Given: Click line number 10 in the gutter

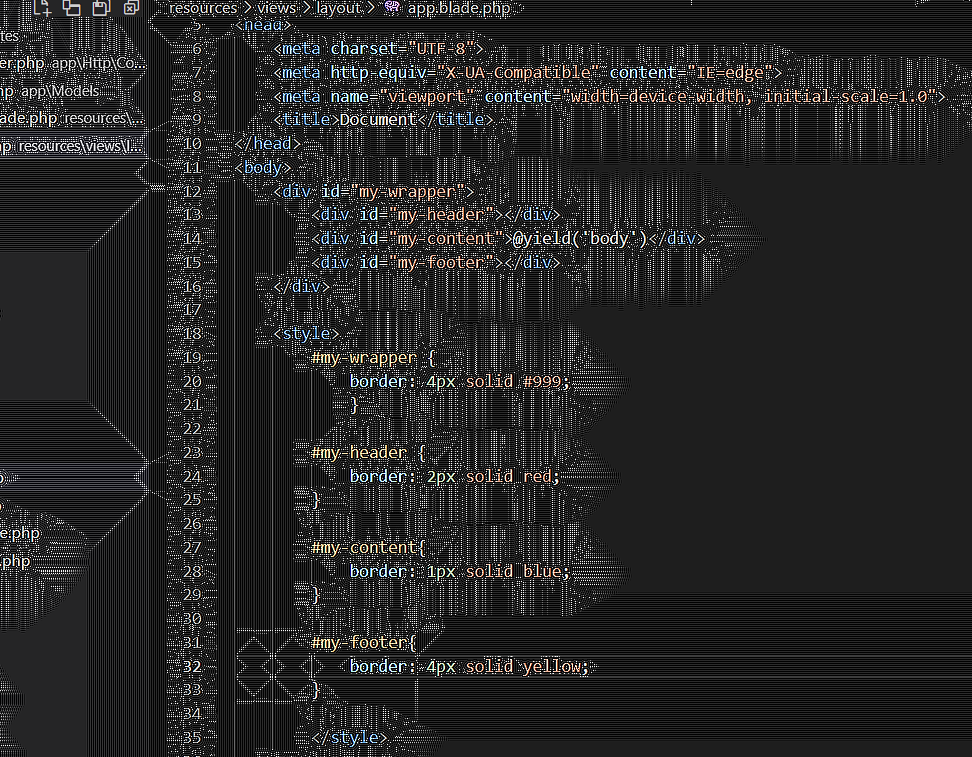Looking at the screenshot, I should coord(192,144).
